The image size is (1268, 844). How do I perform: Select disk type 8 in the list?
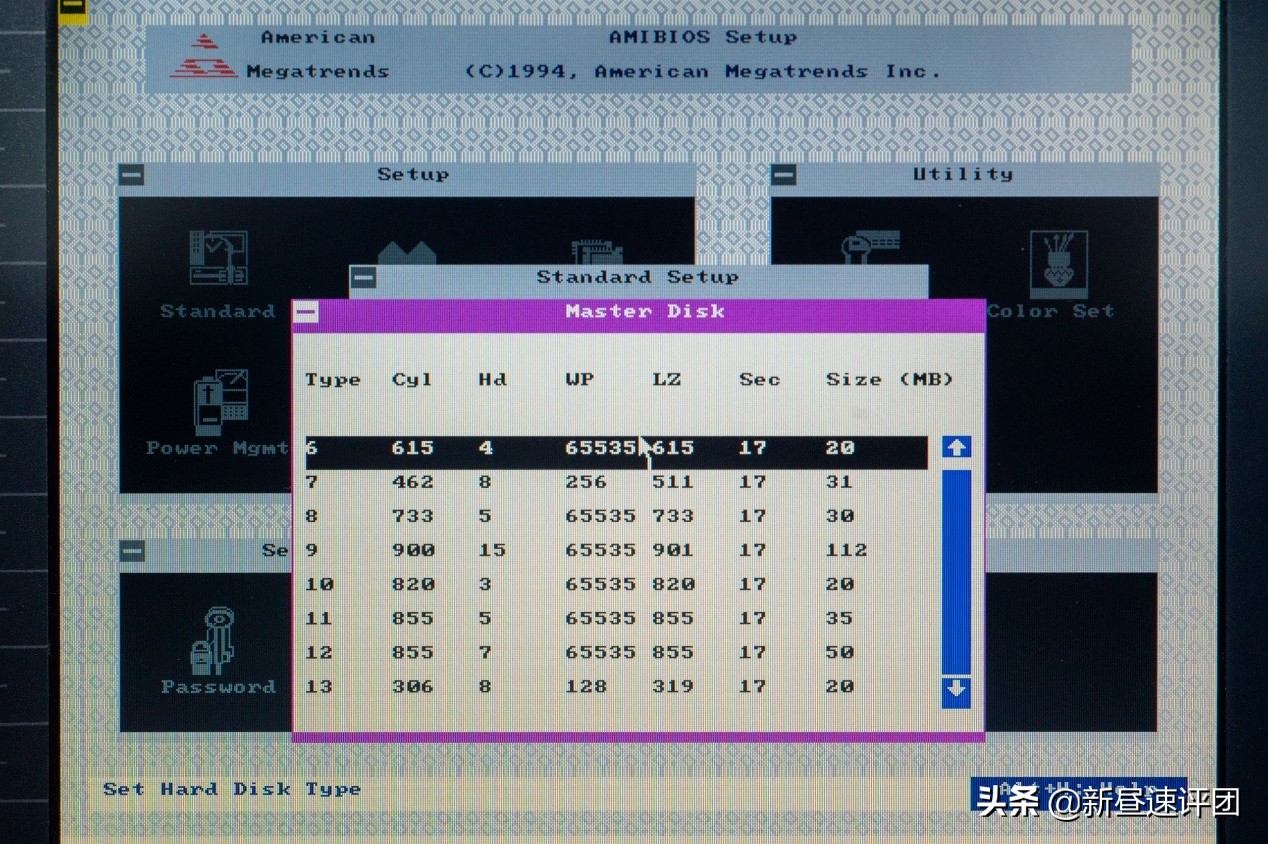pyautogui.click(x=616, y=517)
